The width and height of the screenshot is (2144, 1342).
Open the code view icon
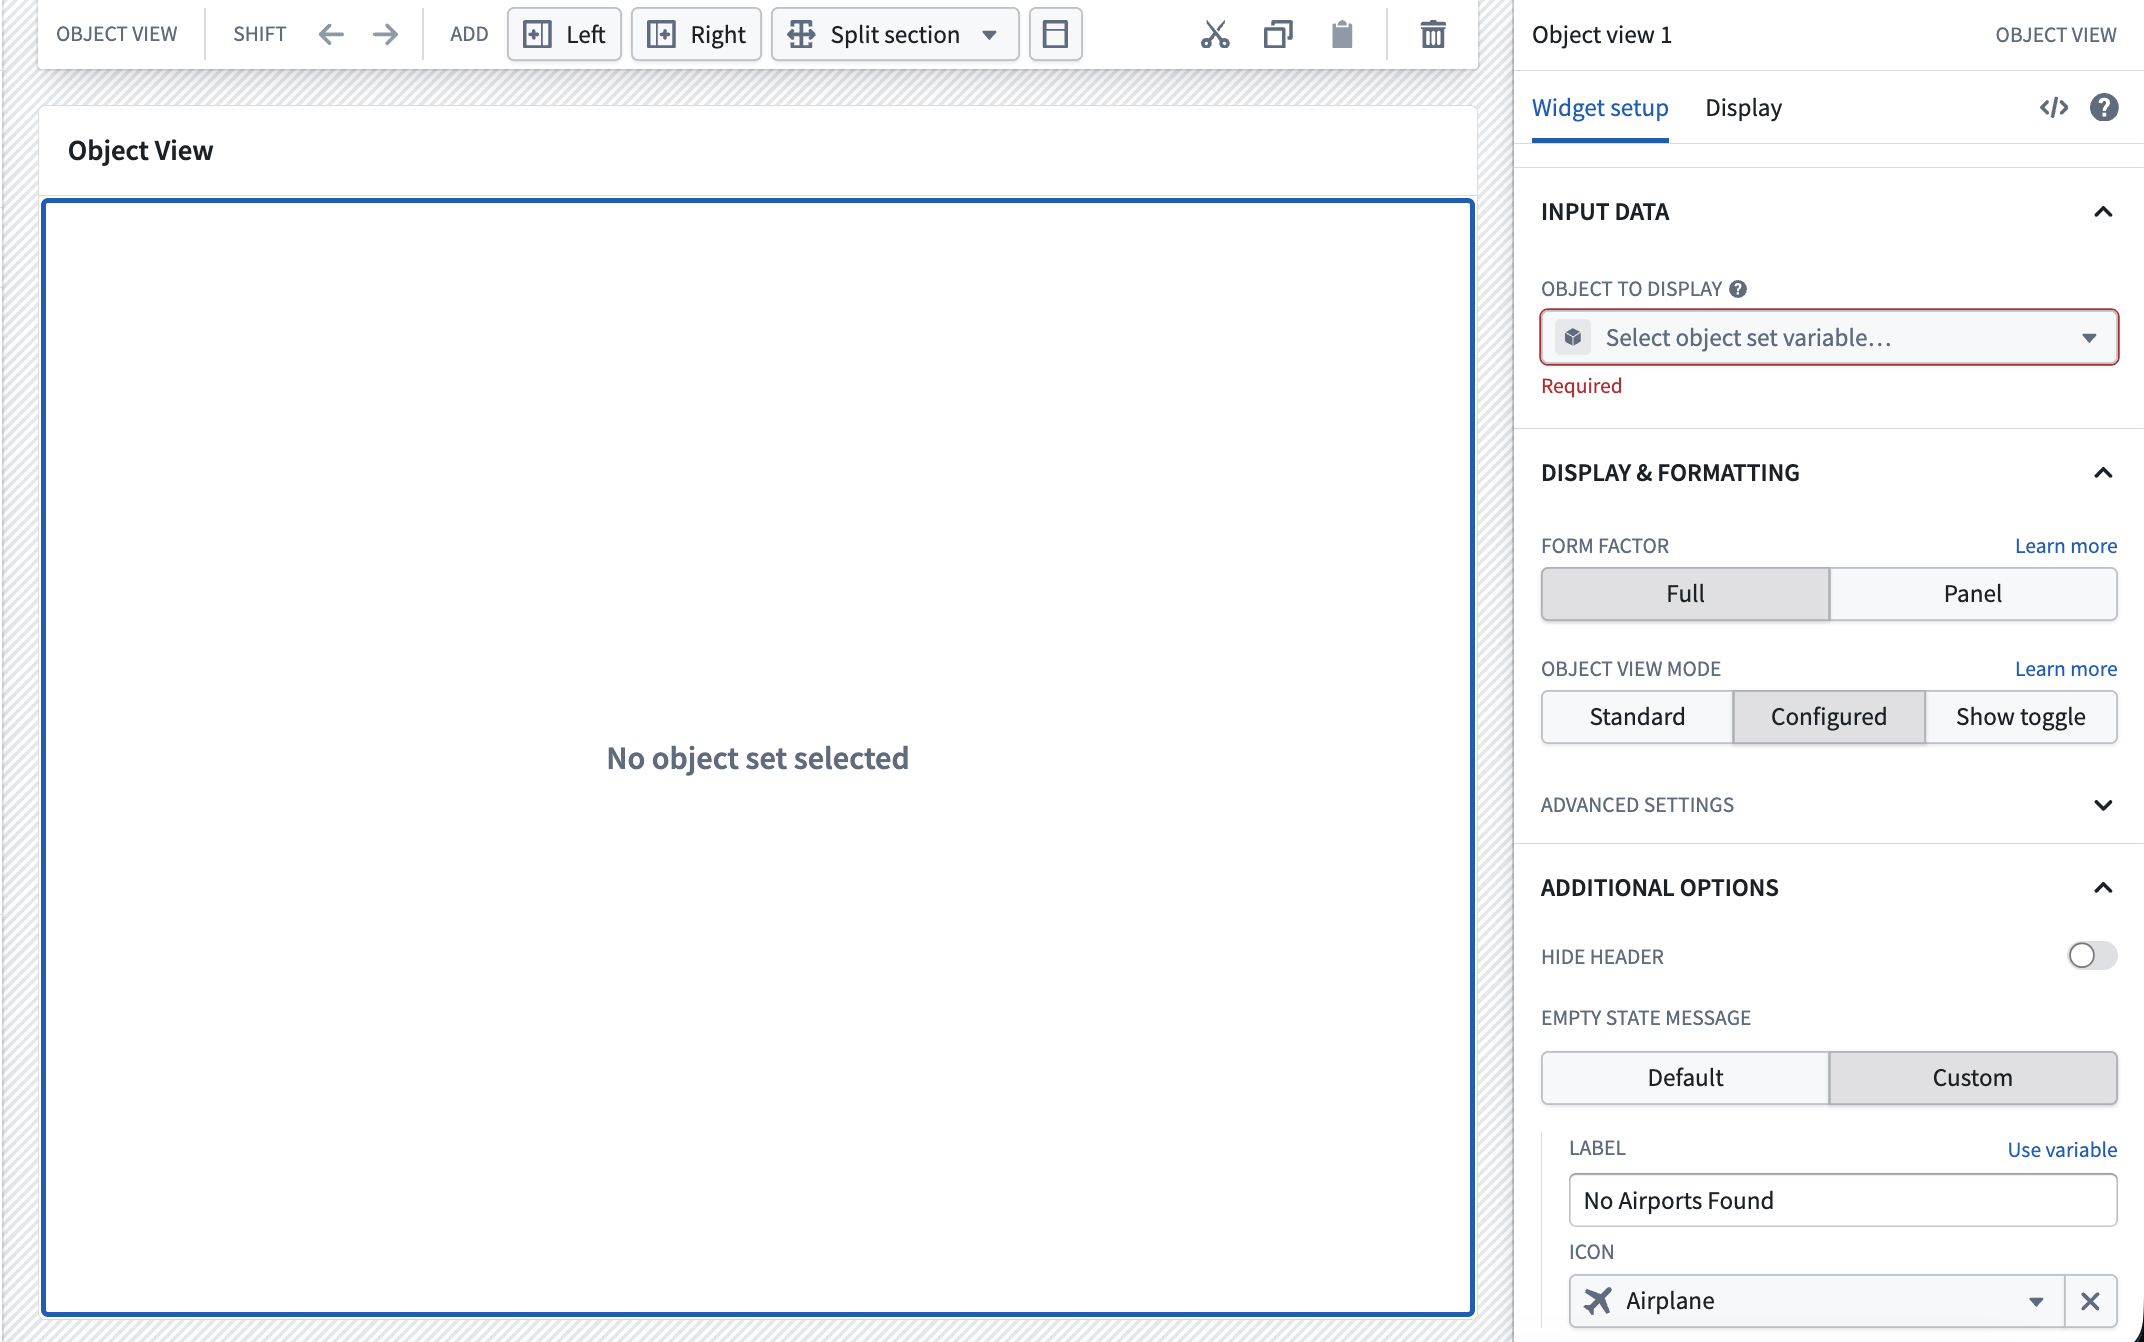(2054, 107)
